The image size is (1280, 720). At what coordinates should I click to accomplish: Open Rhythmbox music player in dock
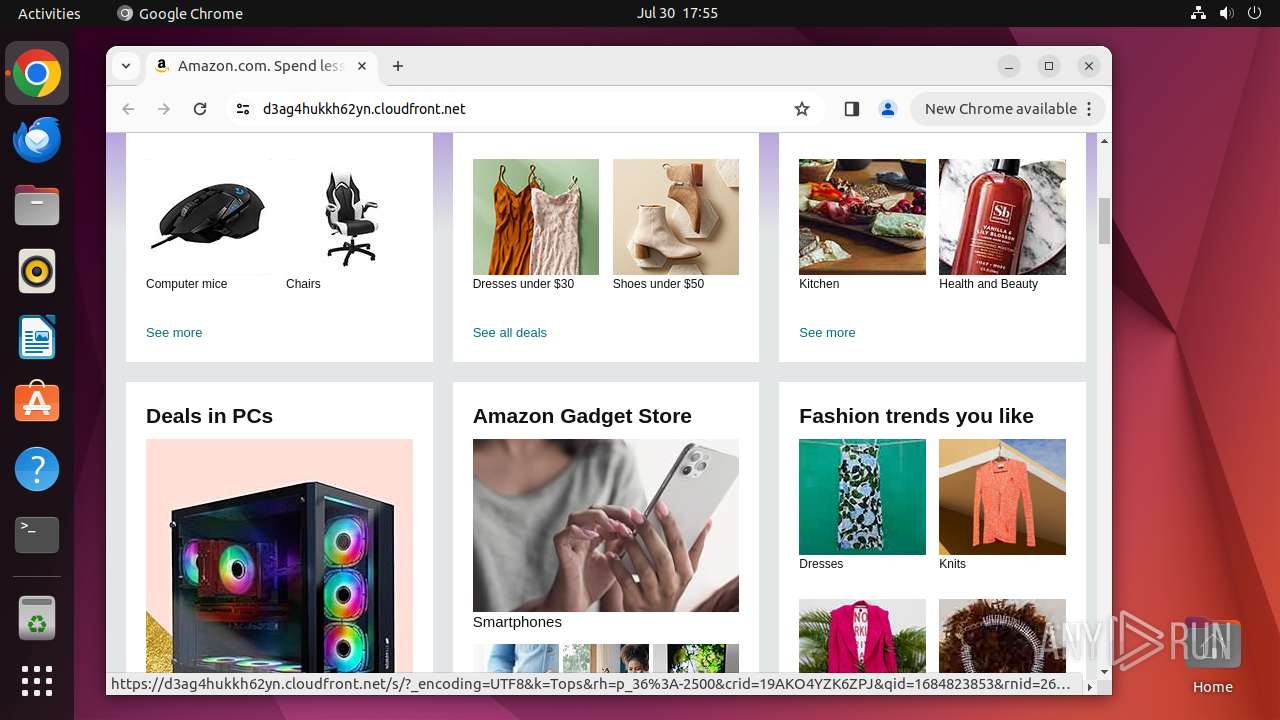click(x=37, y=272)
